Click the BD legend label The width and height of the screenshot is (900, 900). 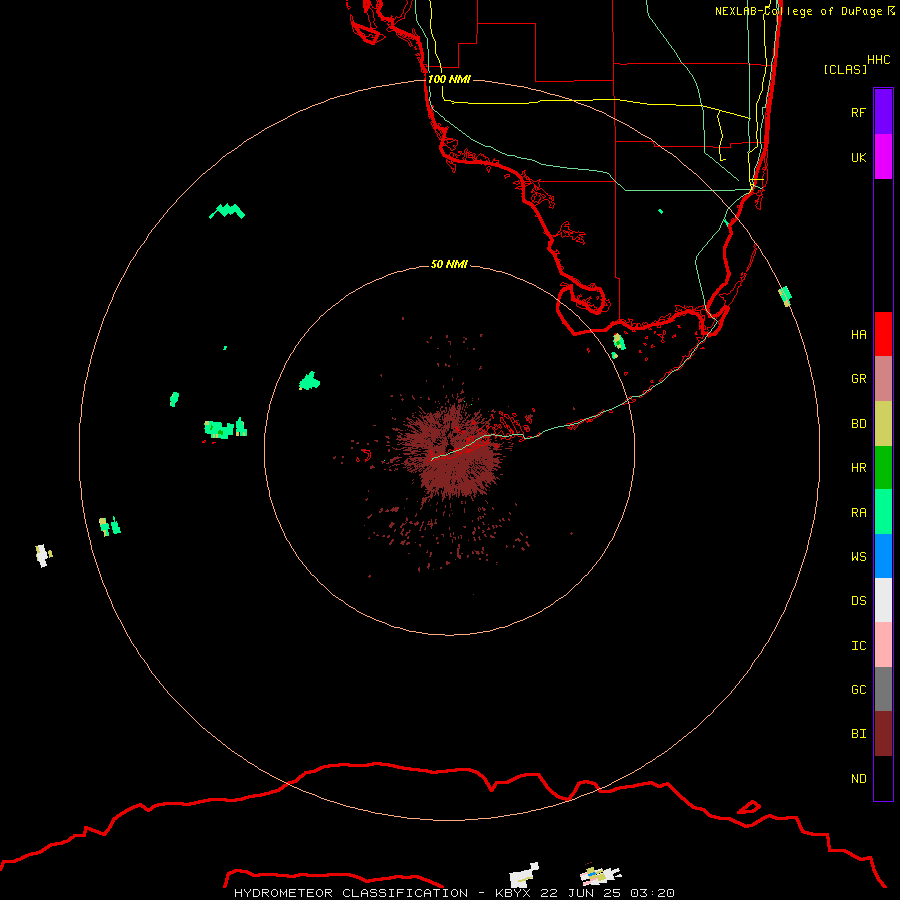858,424
